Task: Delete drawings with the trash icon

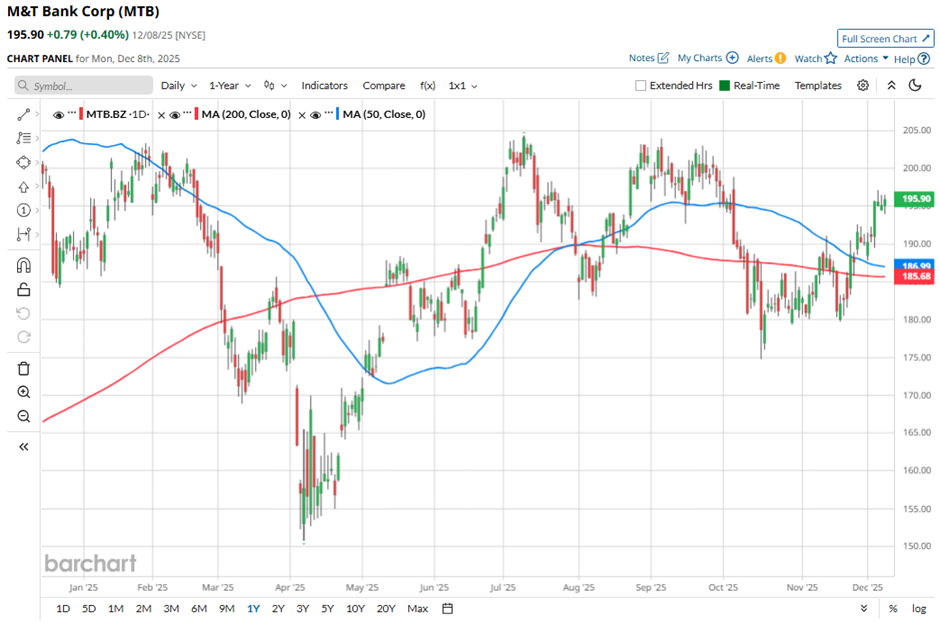Action: [x=23, y=369]
